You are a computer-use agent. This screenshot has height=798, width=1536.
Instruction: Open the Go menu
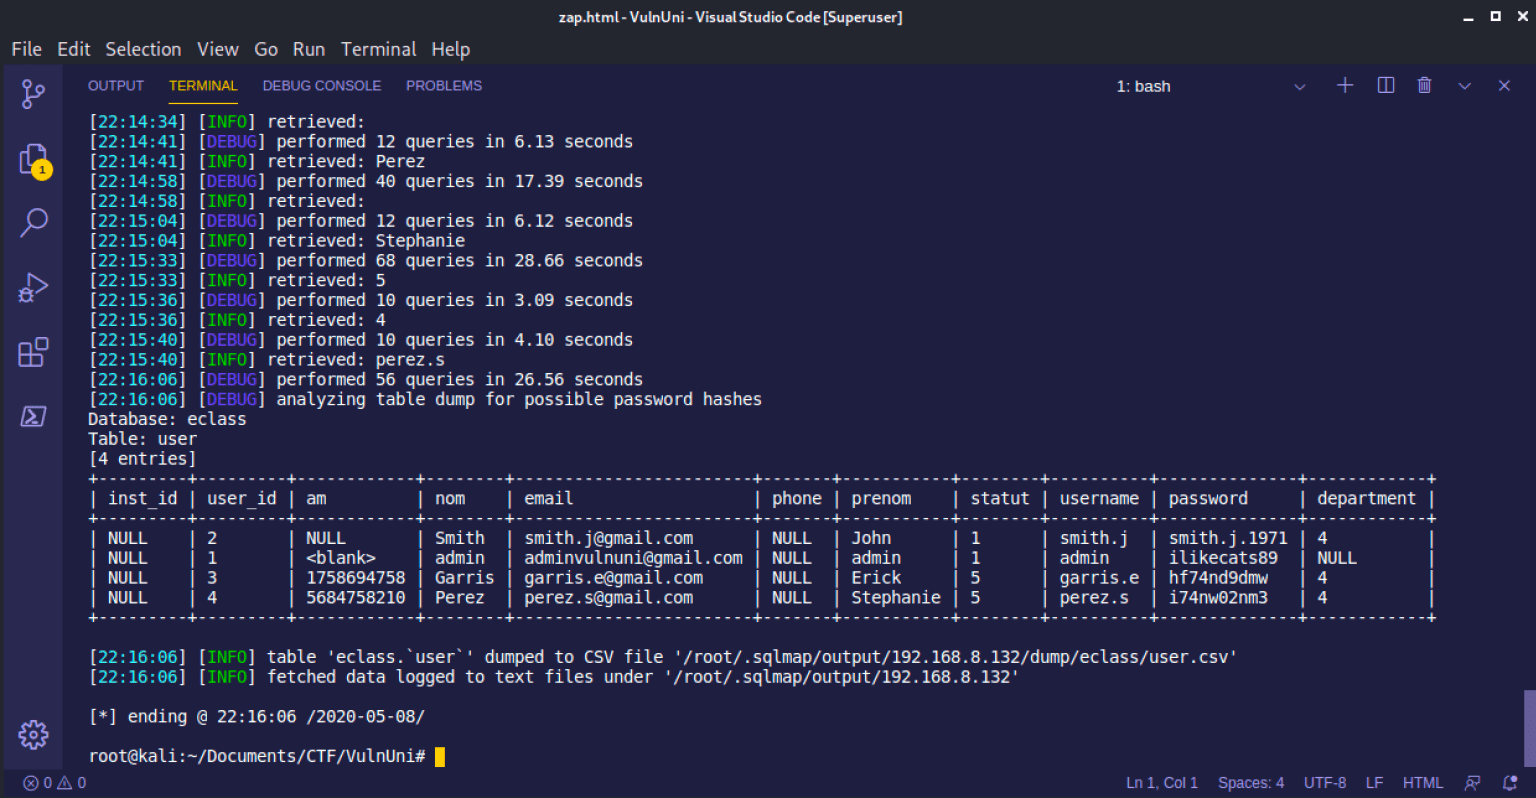[x=266, y=49]
